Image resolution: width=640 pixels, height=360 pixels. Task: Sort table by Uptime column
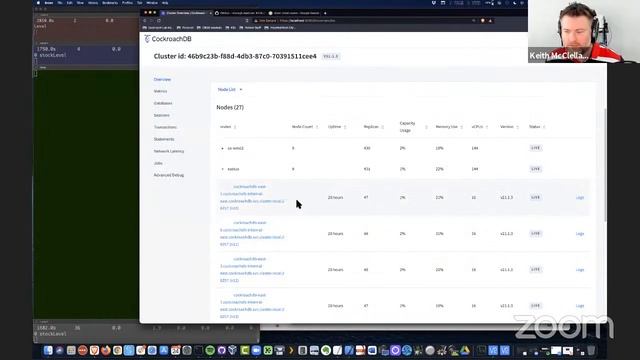(x=337, y=127)
